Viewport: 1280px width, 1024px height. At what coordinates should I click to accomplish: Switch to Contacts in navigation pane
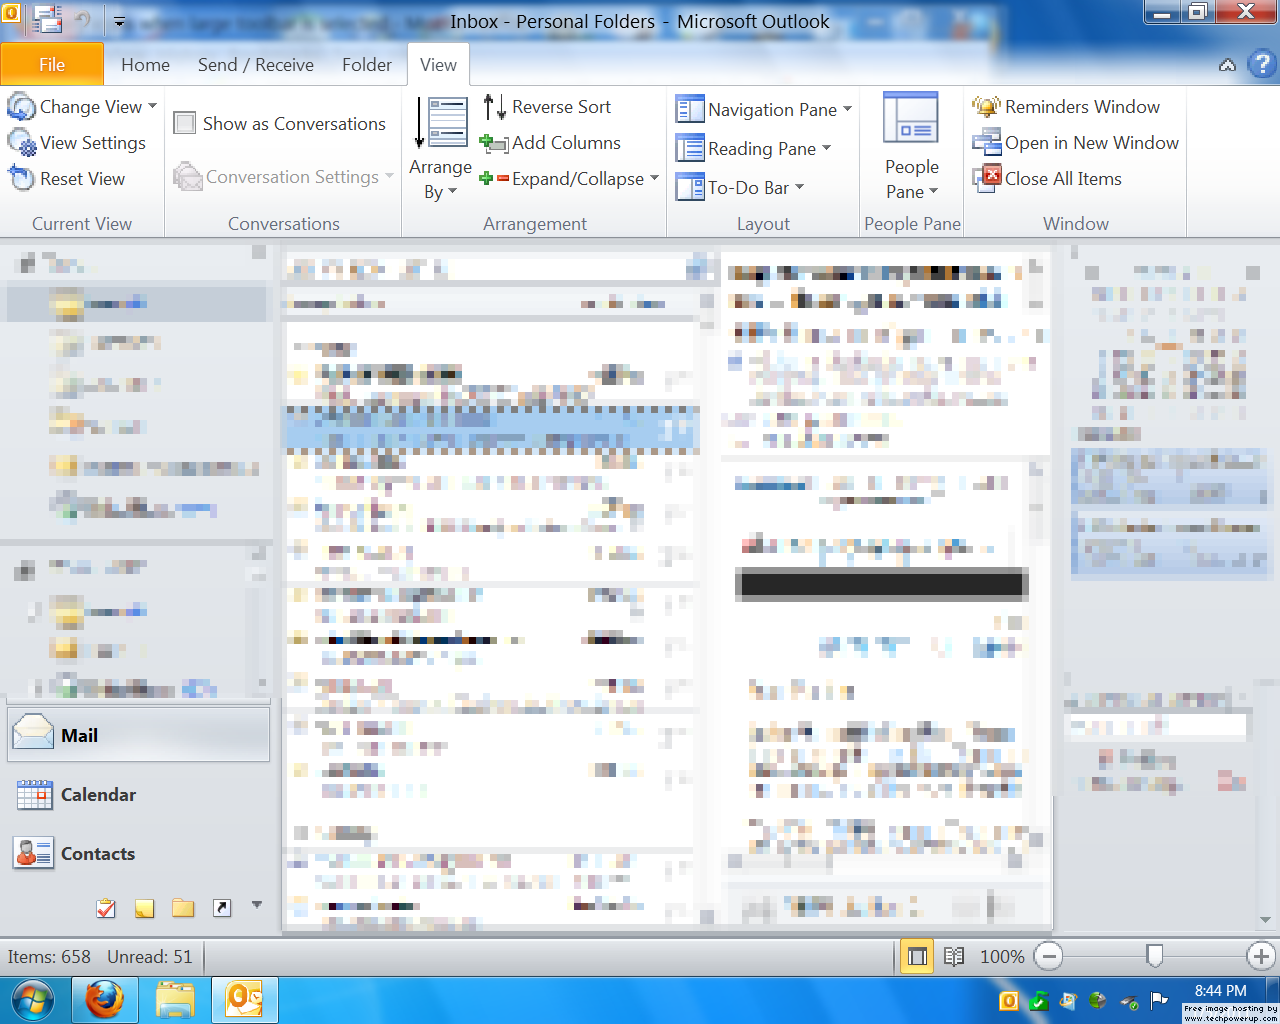tap(139, 854)
